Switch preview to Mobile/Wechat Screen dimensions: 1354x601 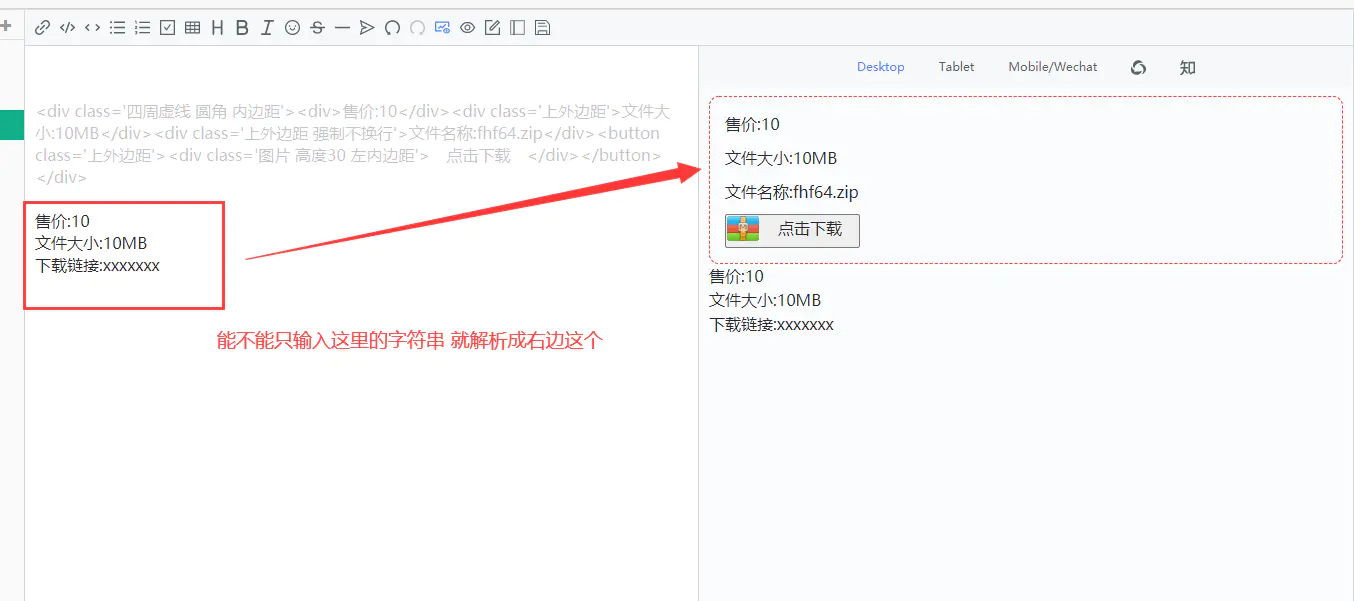1053,67
